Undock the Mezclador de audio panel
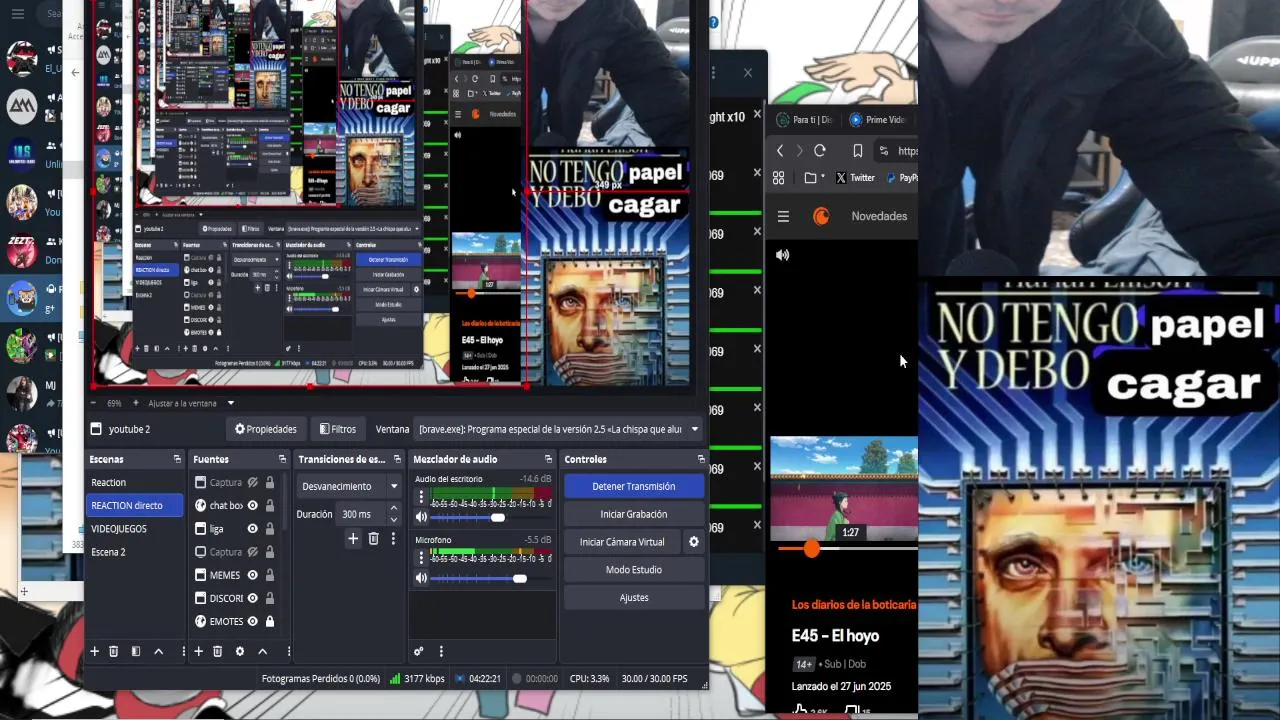The width and height of the screenshot is (1280, 720). coord(549,459)
